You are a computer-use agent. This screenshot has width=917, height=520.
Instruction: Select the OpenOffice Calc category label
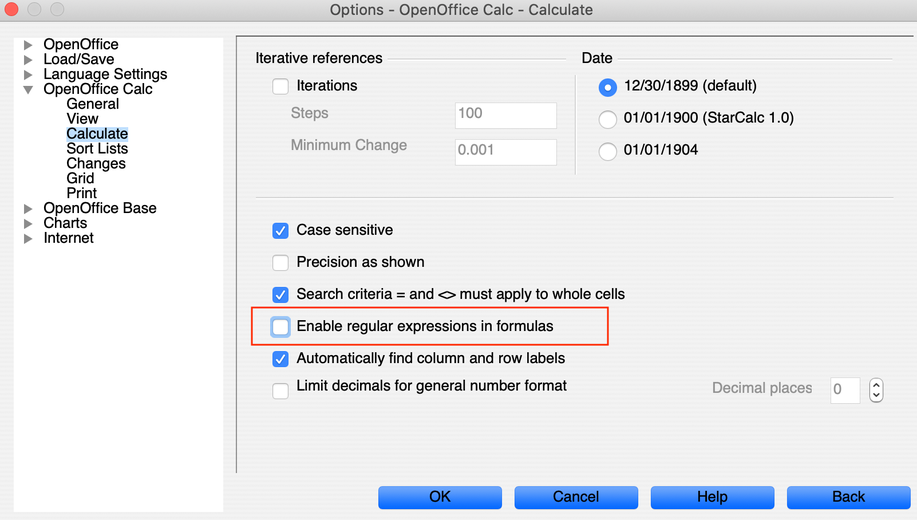(98, 89)
